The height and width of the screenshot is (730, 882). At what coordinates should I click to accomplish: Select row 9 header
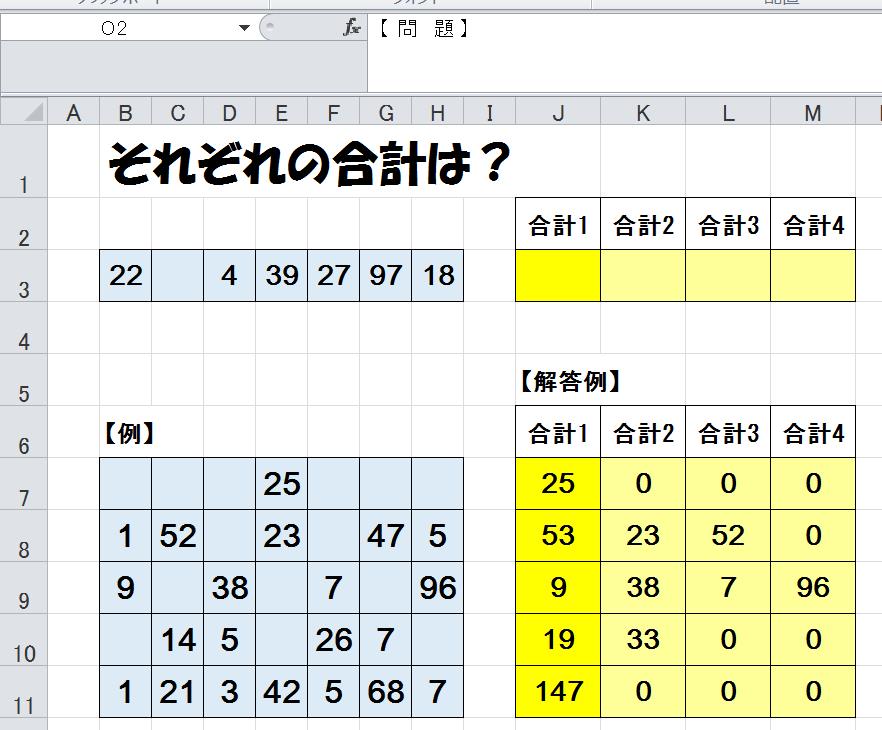(24, 588)
